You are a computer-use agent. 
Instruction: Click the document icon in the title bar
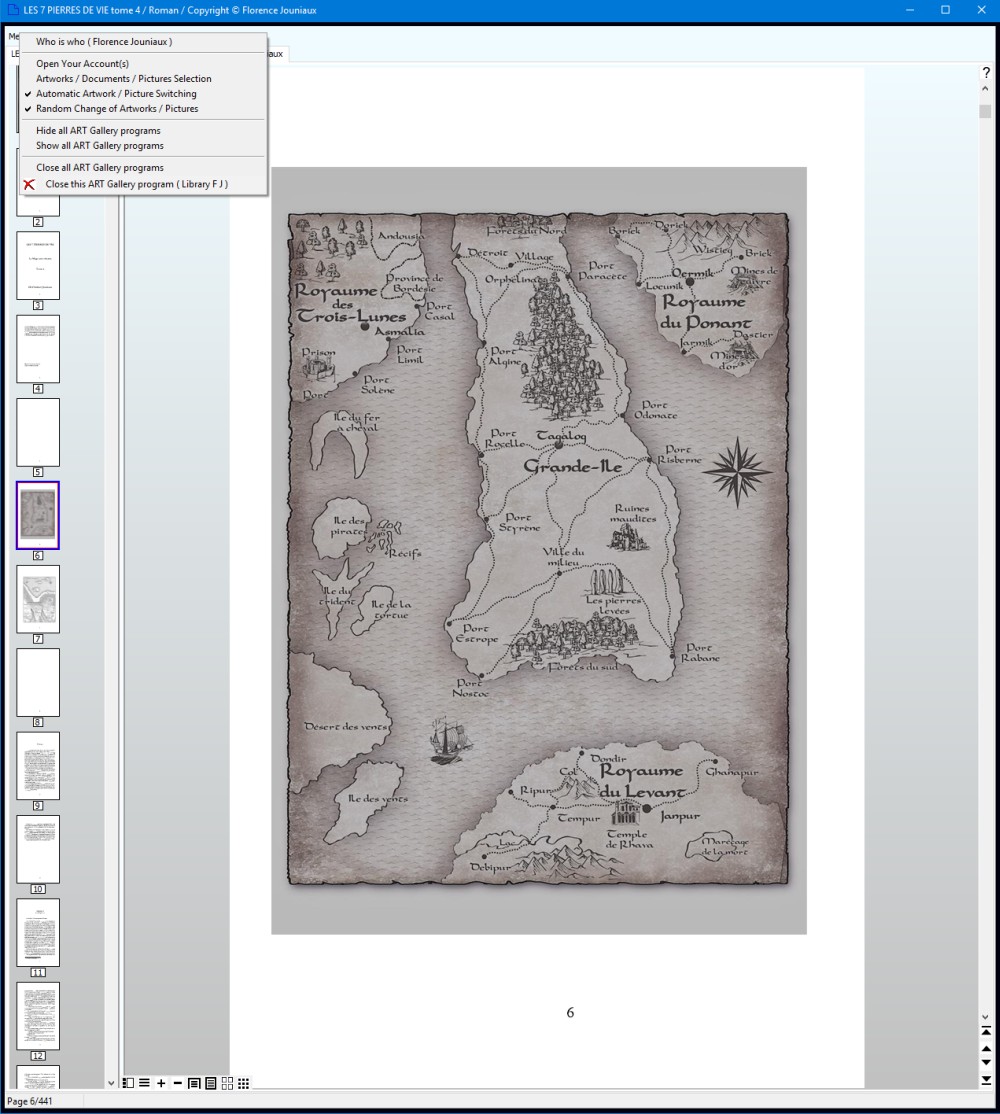[12, 10]
